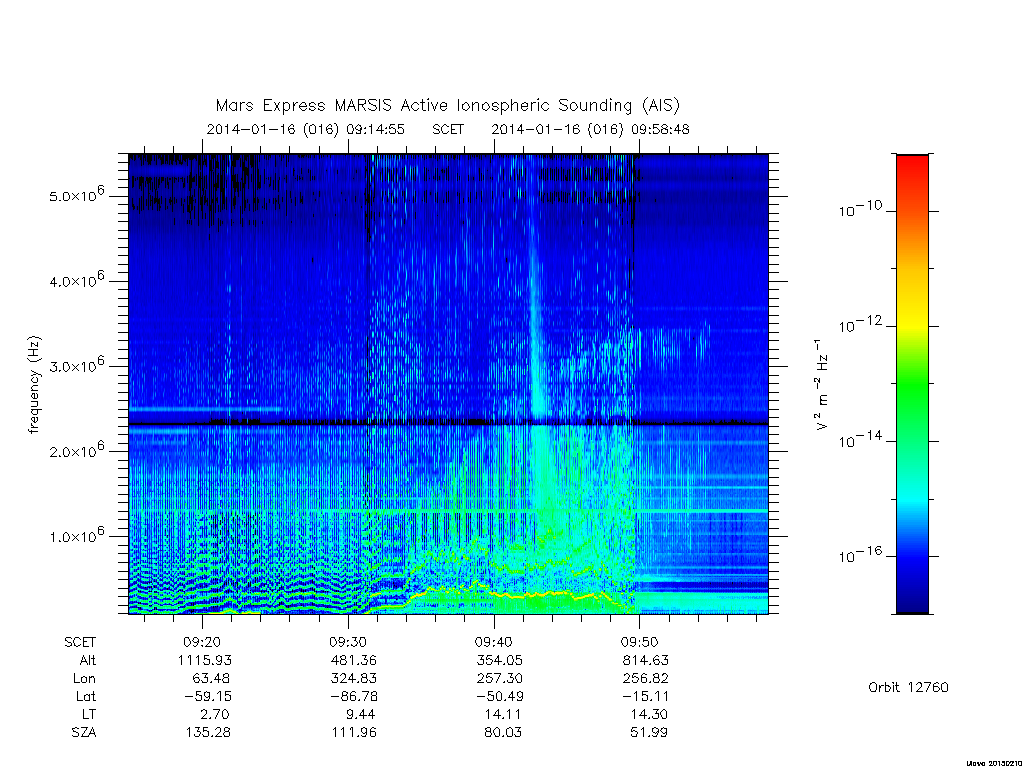The width and height of the screenshot is (1024, 768).
Task: Click the end time 09:58:48 label
Action: [660, 129]
